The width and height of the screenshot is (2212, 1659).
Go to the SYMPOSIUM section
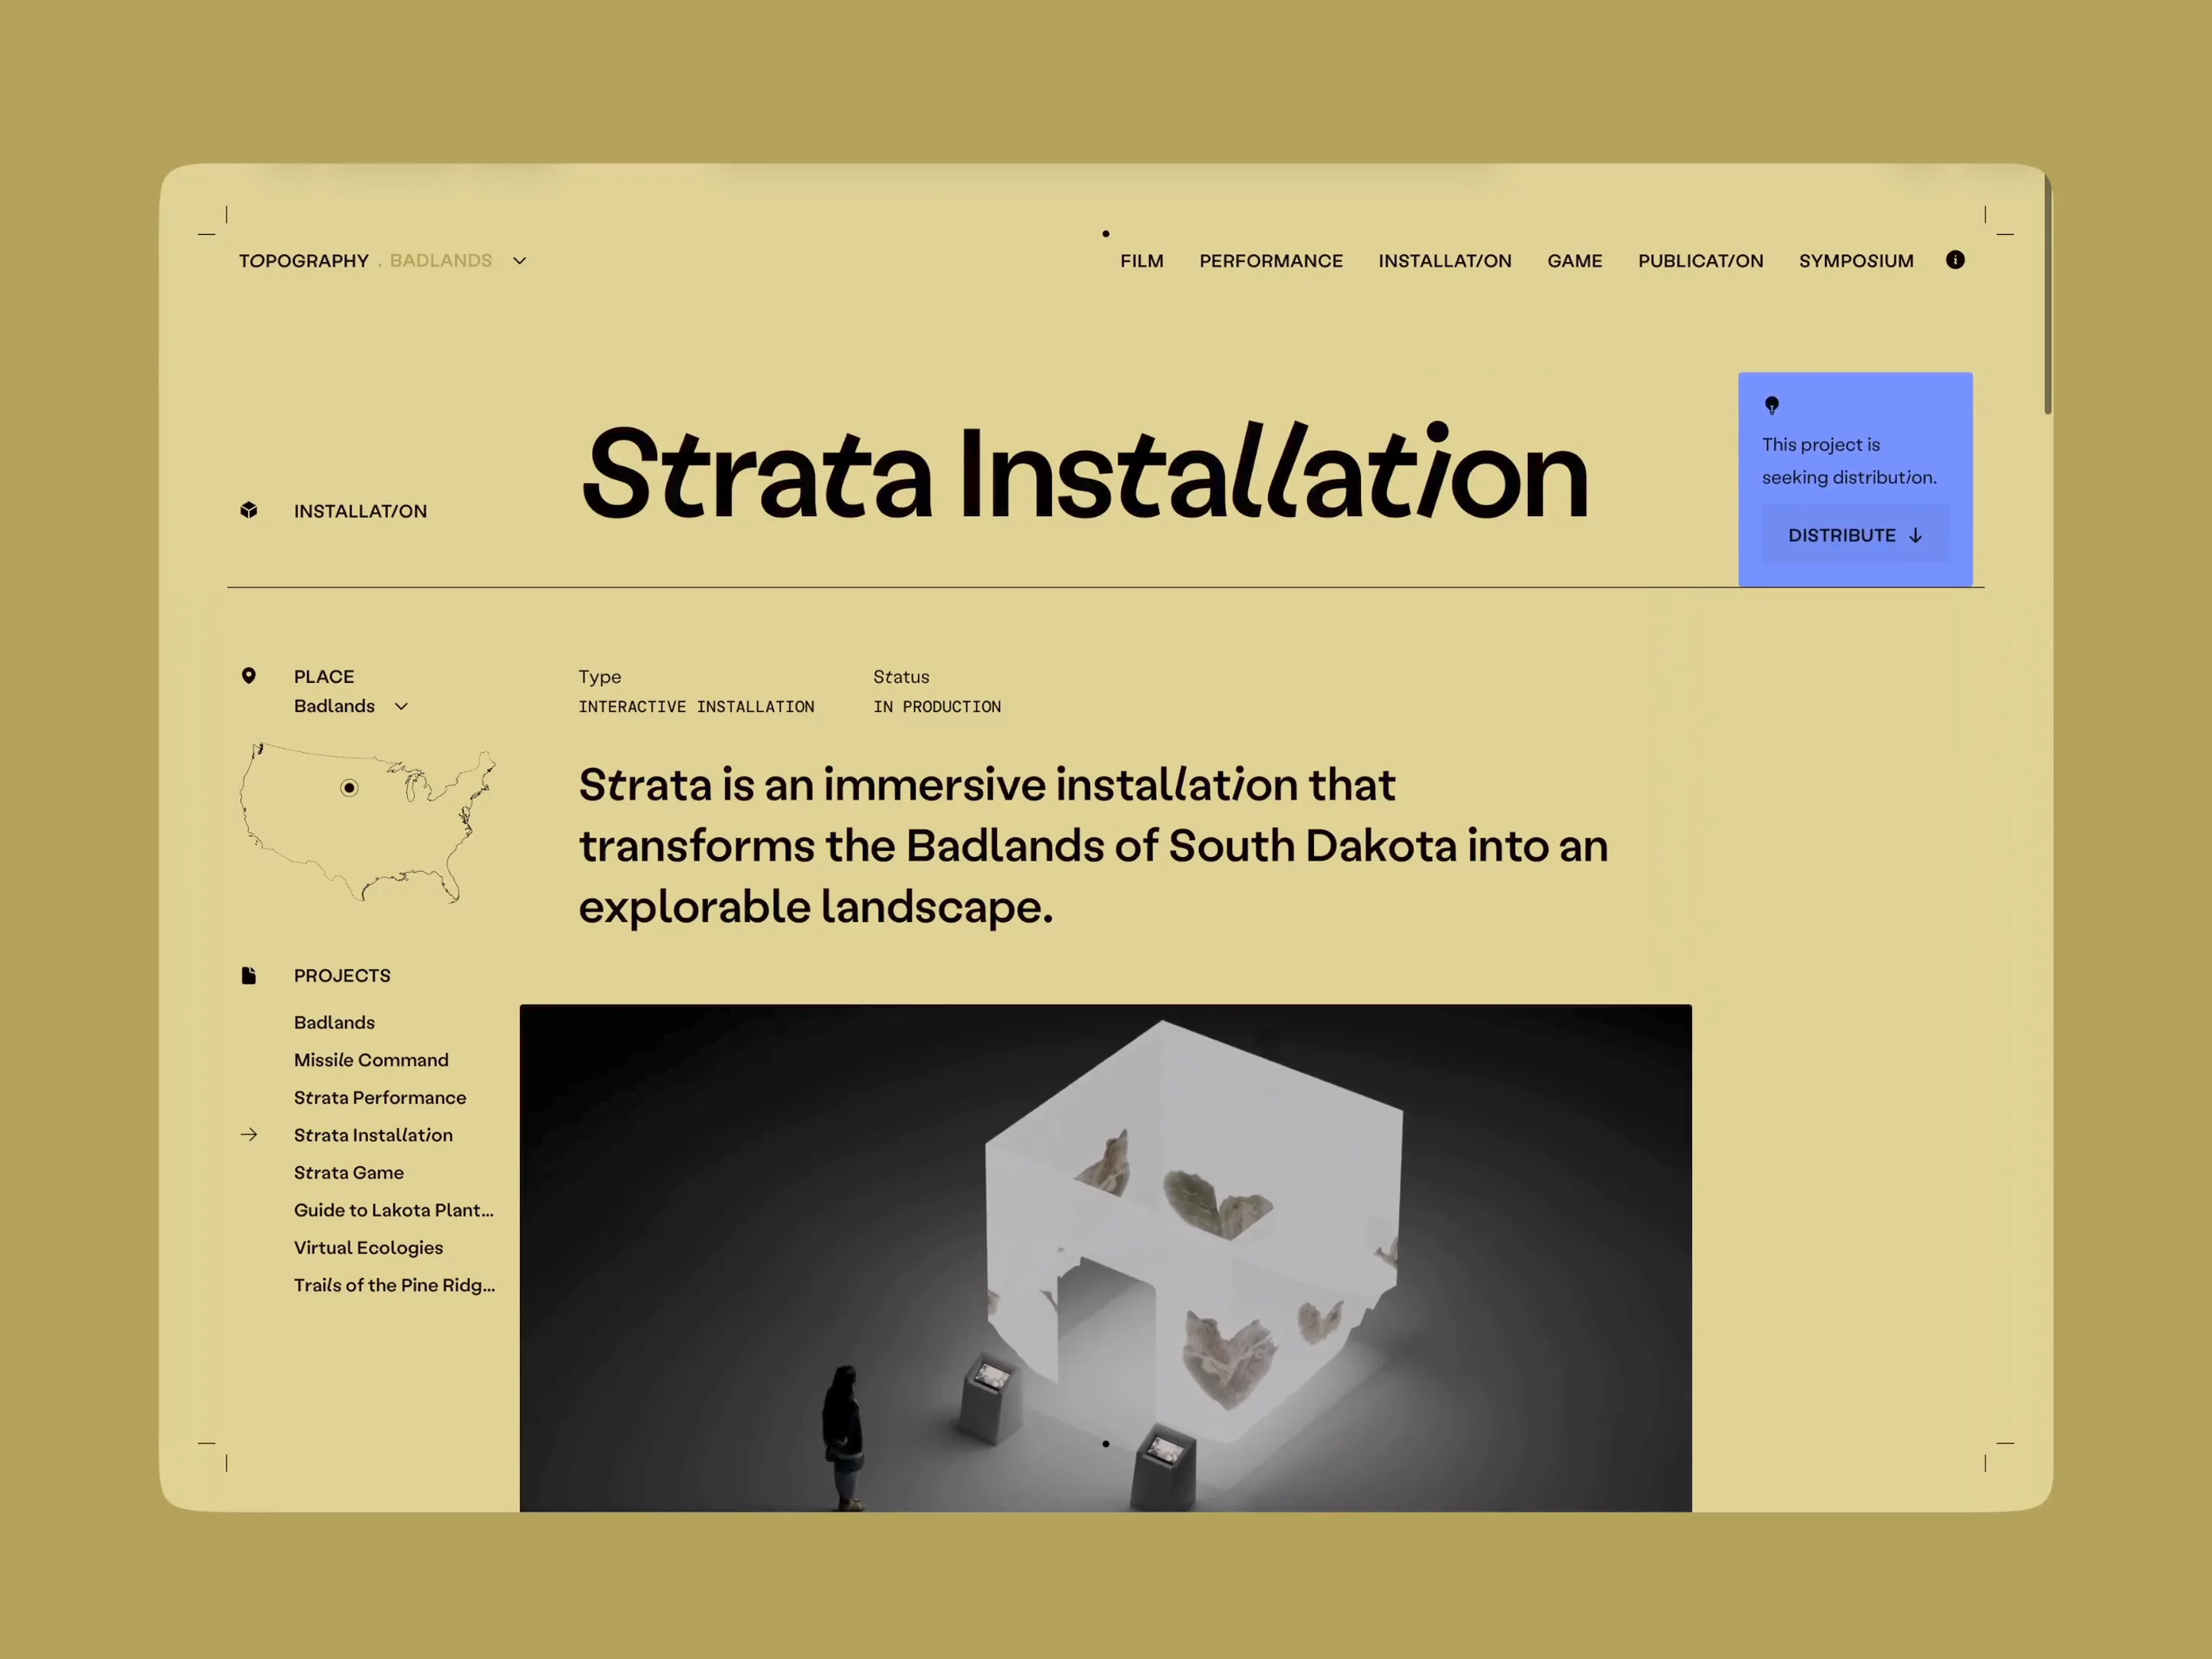tap(1856, 261)
